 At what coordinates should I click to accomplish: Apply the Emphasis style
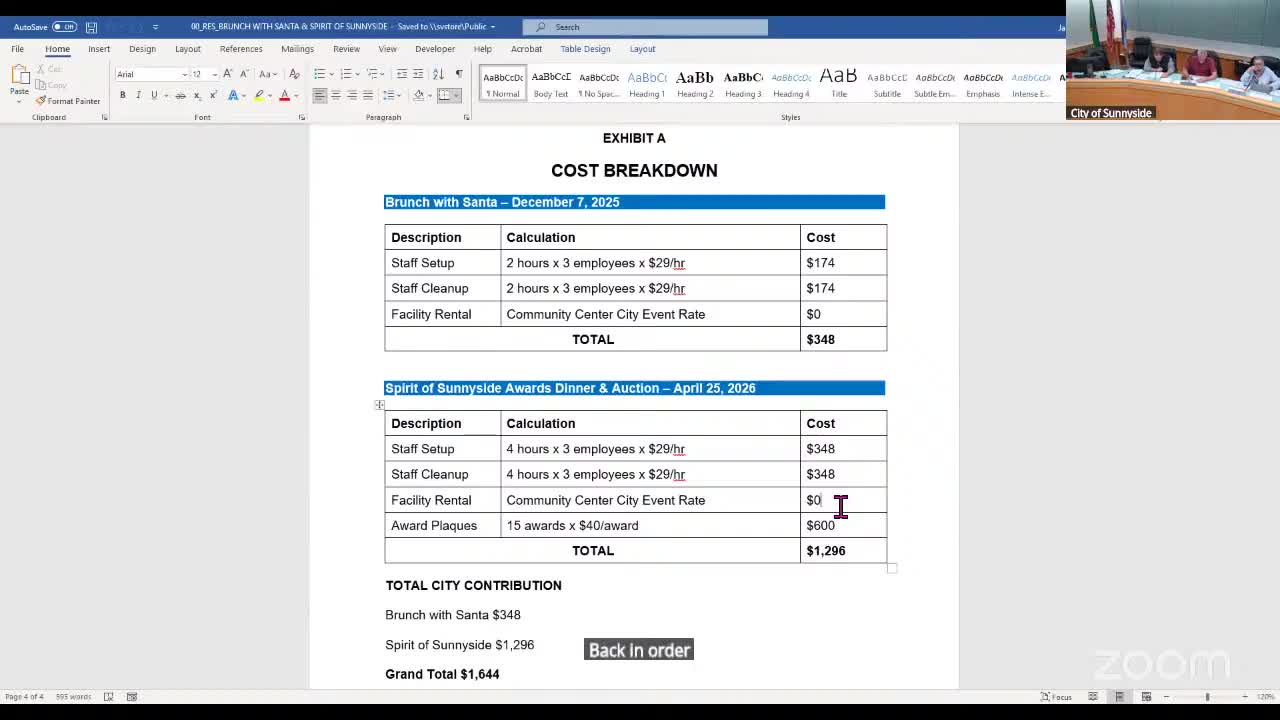point(983,84)
